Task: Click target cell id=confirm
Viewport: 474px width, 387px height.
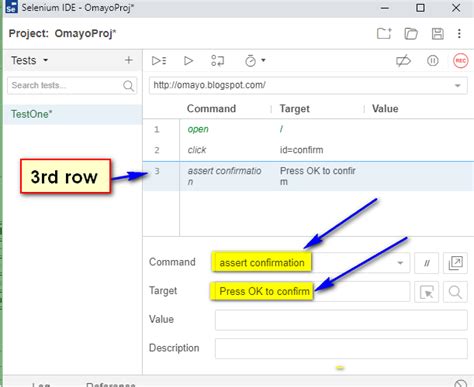Action: click(x=301, y=150)
